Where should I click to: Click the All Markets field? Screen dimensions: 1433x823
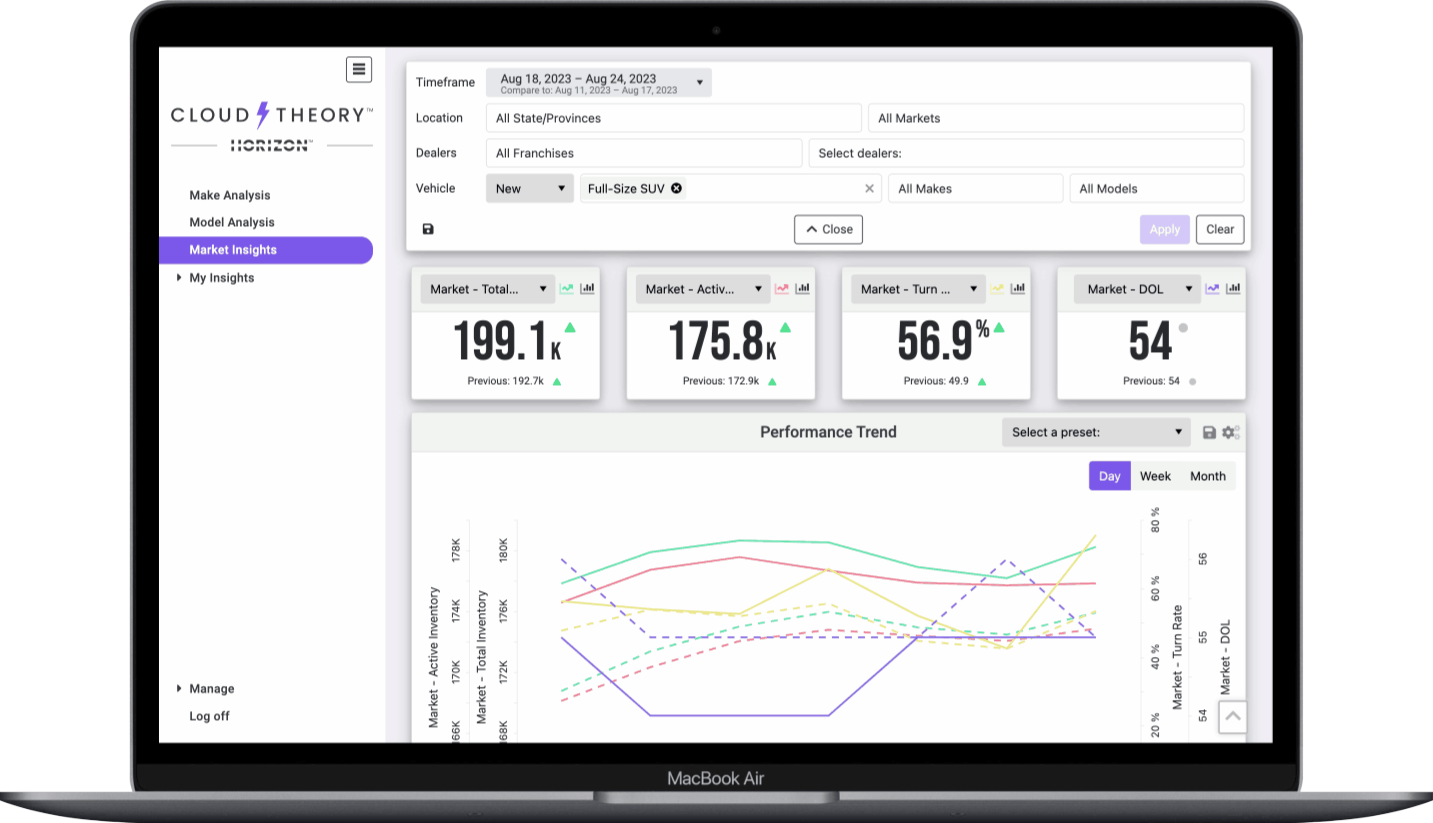[x=1056, y=118]
